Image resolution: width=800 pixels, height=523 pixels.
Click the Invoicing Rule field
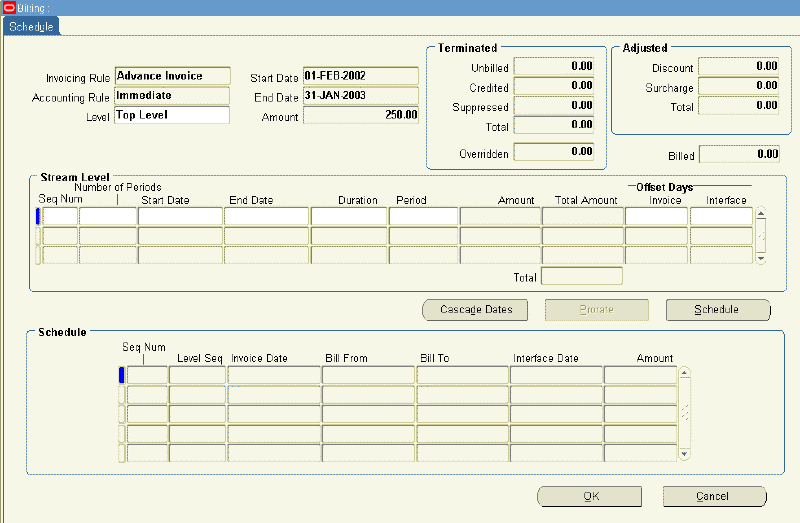172,76
